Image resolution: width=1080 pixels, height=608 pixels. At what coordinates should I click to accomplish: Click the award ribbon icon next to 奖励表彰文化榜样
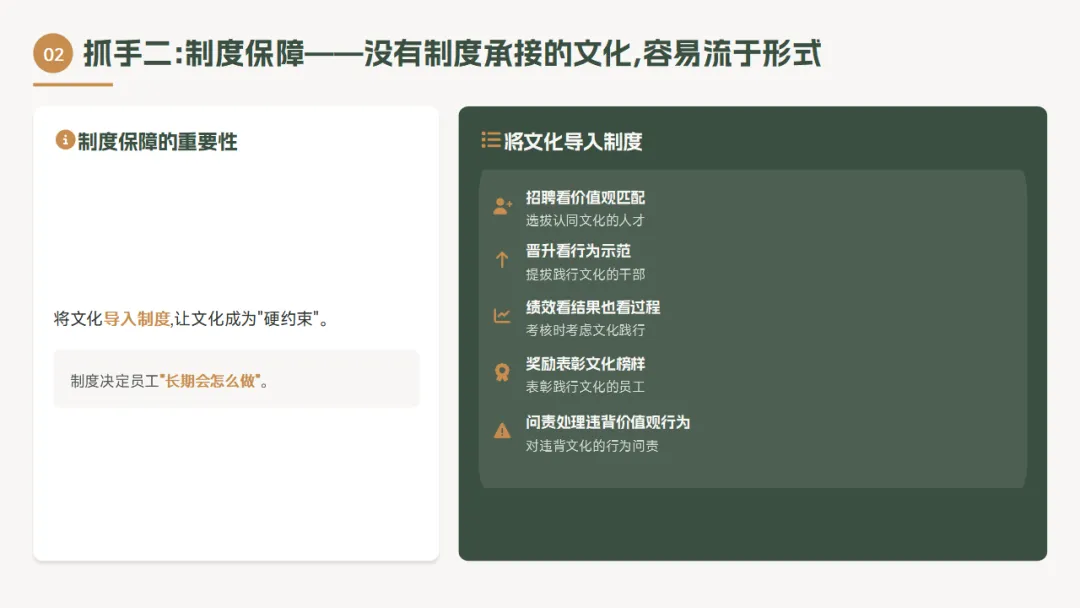(502, 373)
